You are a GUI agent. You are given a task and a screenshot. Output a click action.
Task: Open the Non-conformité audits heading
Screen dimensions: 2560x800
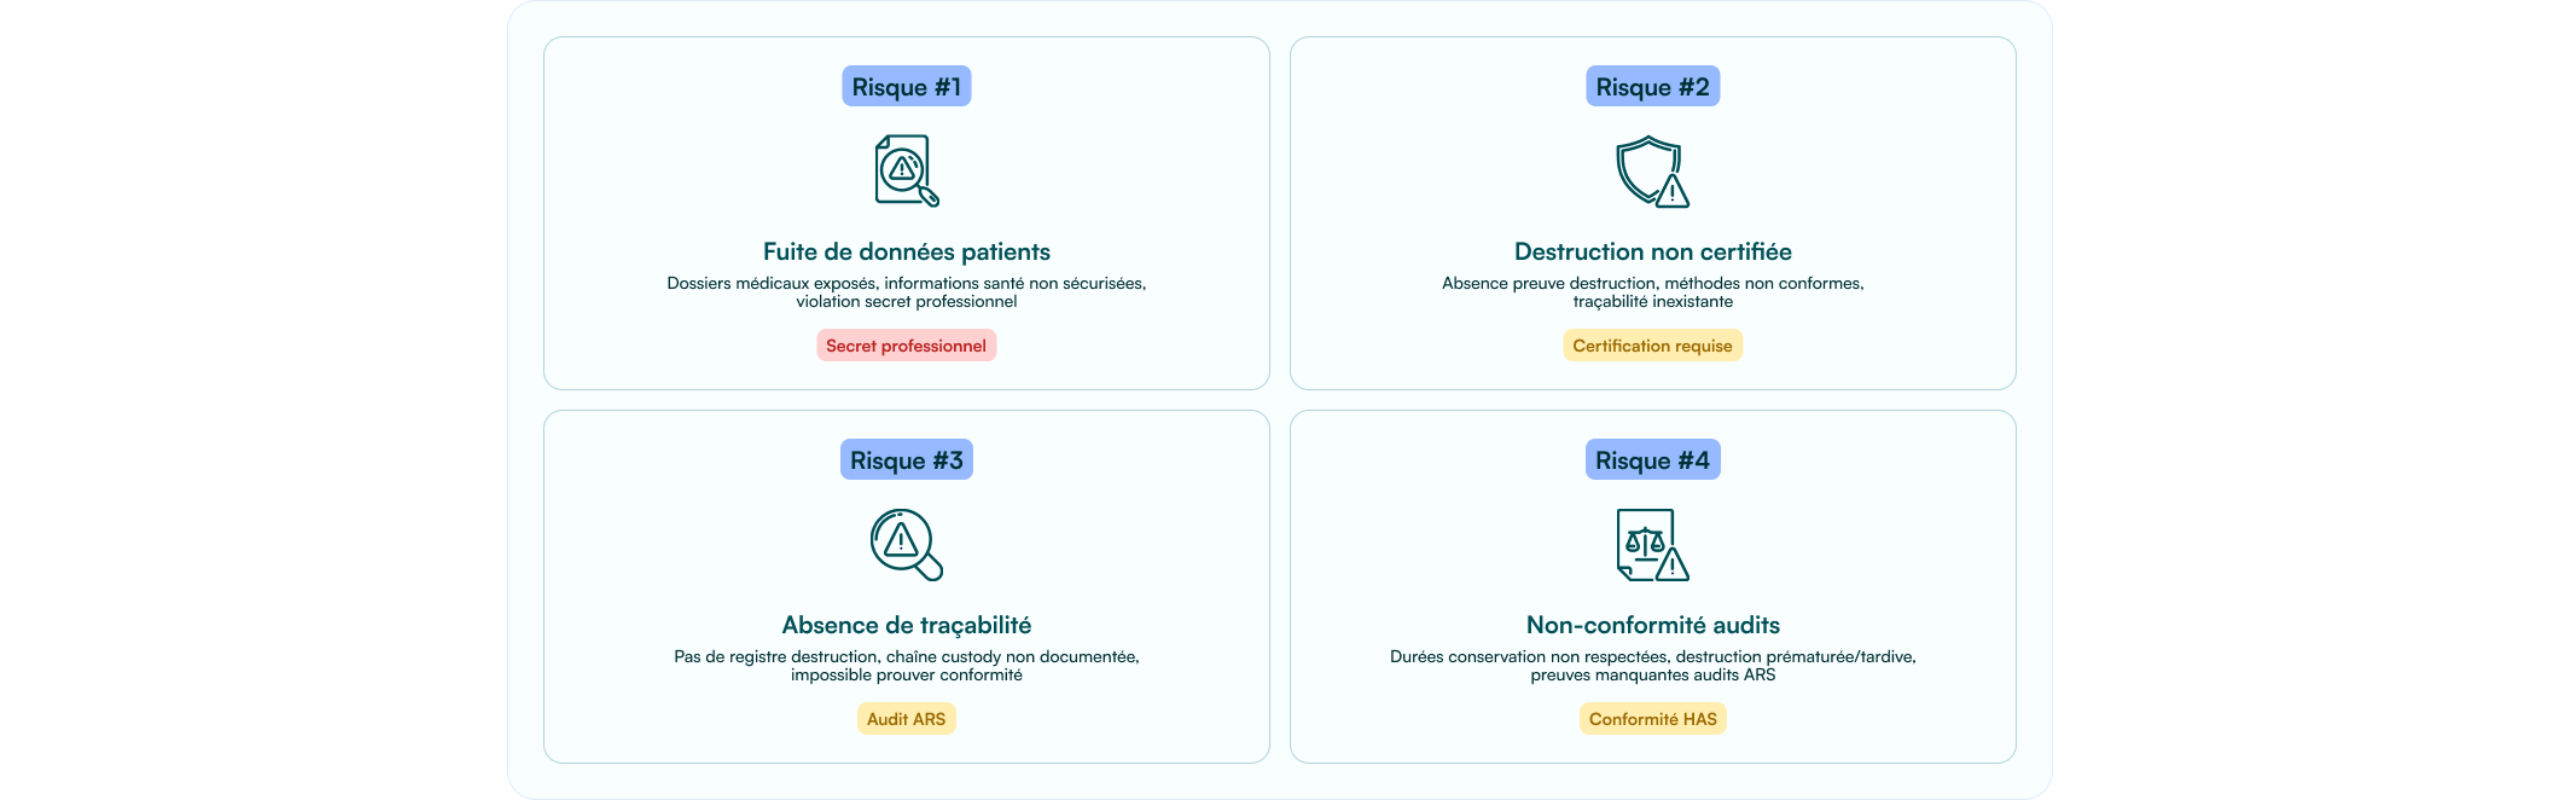click(x=1652, y=625)
